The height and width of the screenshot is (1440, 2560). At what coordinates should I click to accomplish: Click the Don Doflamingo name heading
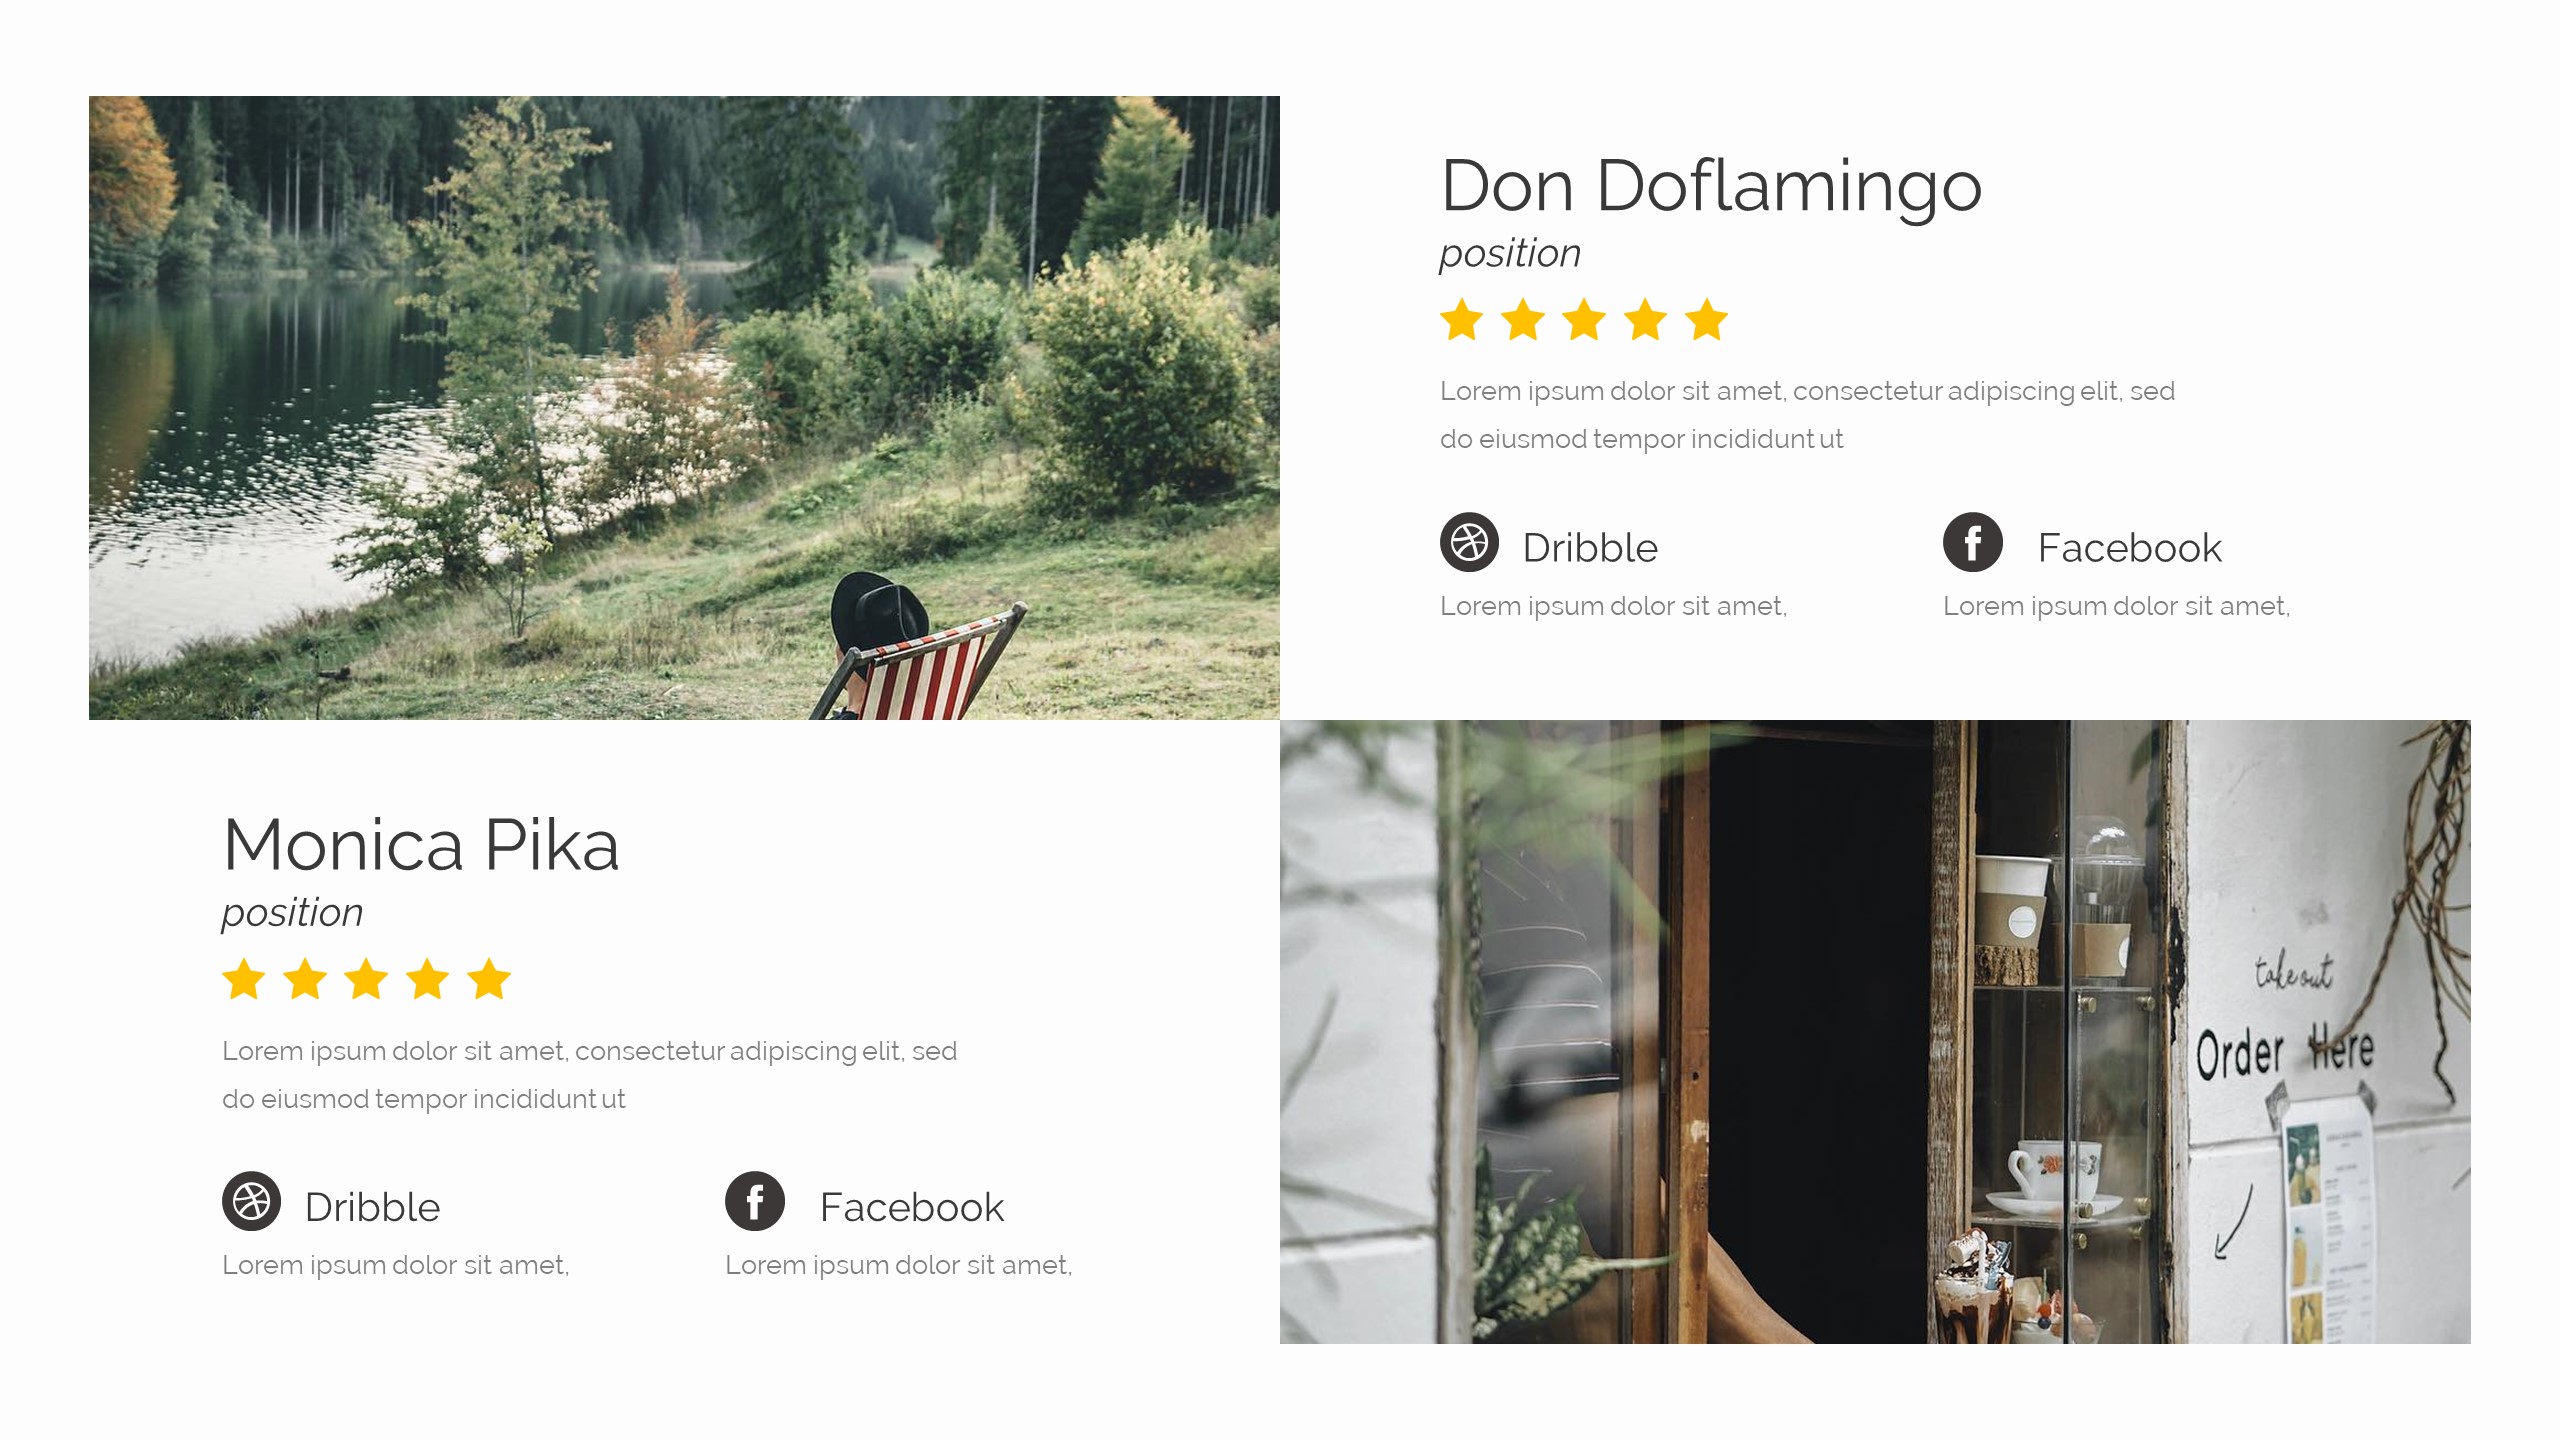pyautogui.click(x=1711, y=187)
